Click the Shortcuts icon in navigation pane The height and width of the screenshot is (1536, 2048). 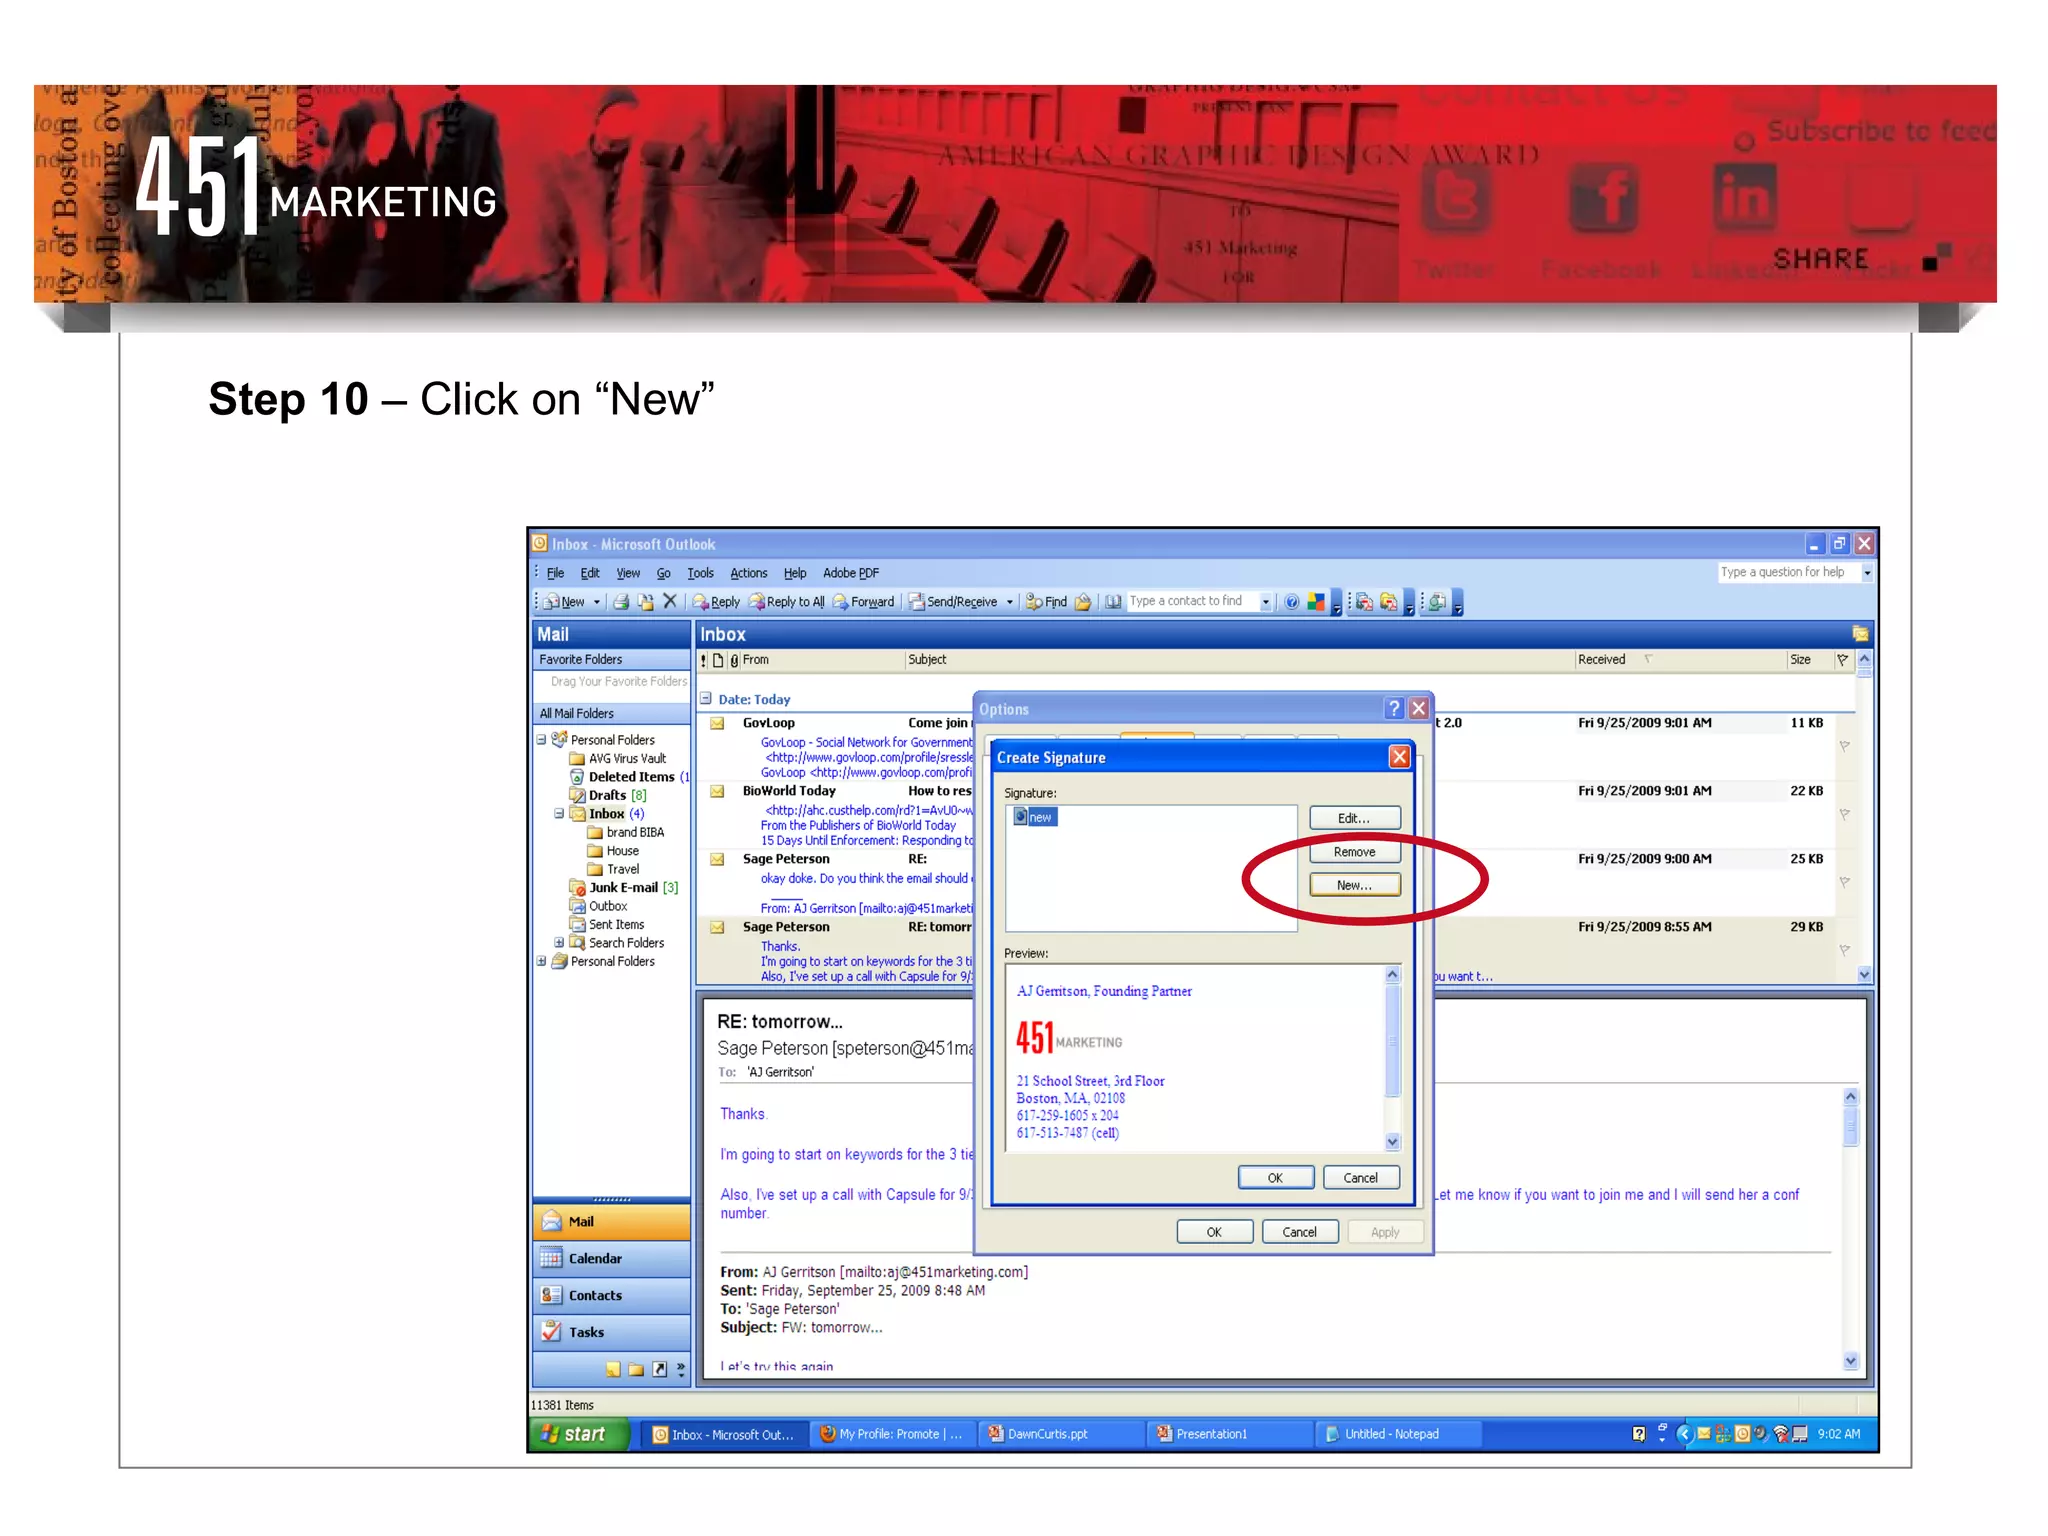coord(660,1370)
